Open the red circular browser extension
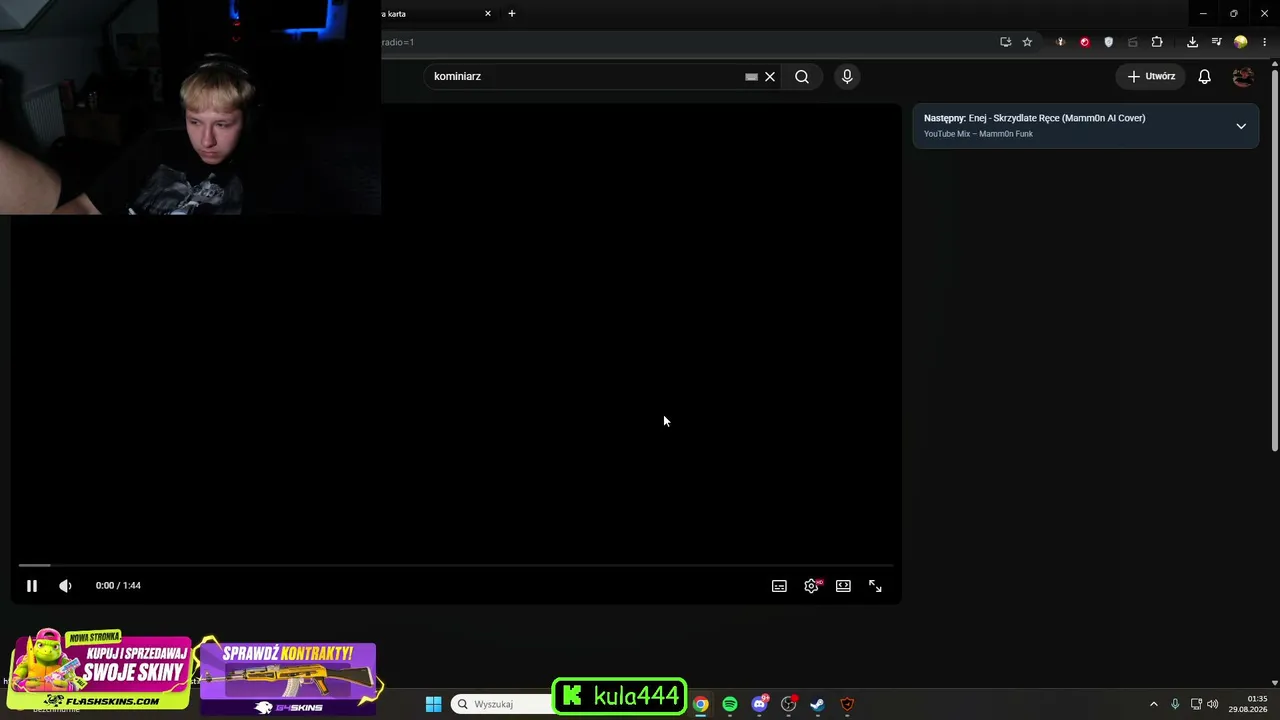The width and height of the screenshot is (1280, 720). point(1085,42)
